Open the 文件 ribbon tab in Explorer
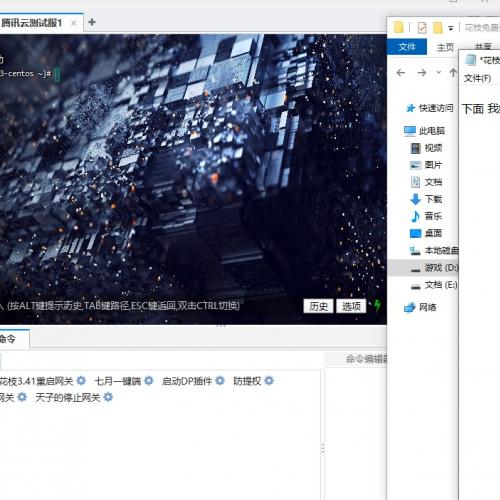This screenshot has width=500, height=500. click(x=407, y=47)
